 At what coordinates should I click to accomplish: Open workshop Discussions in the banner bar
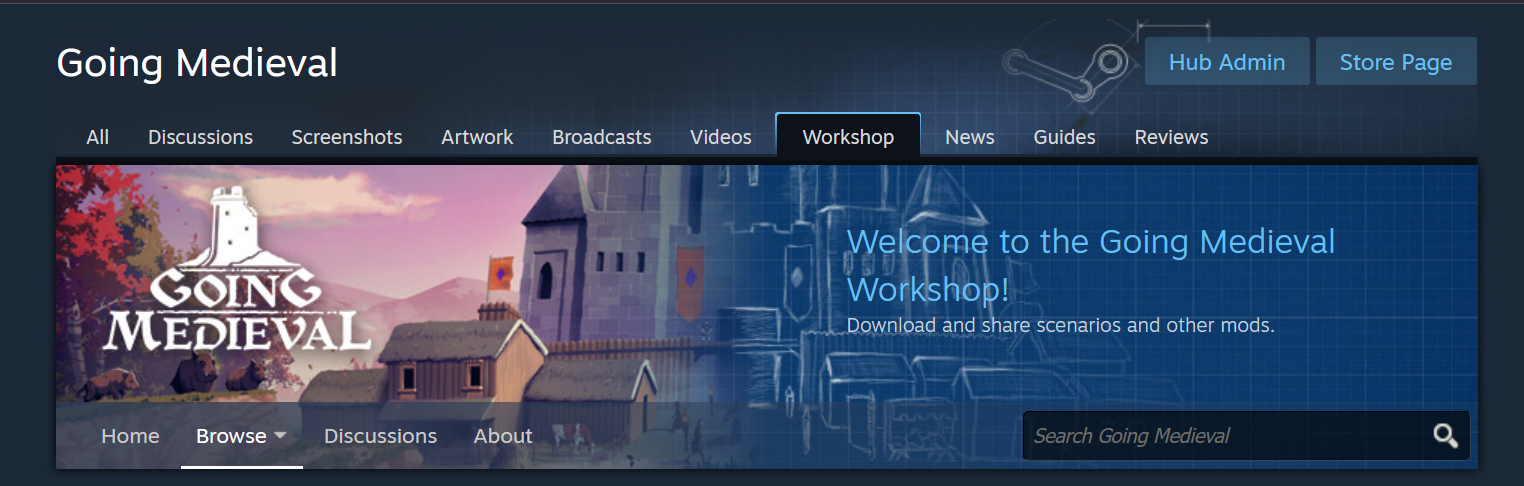tap(380, 436)
